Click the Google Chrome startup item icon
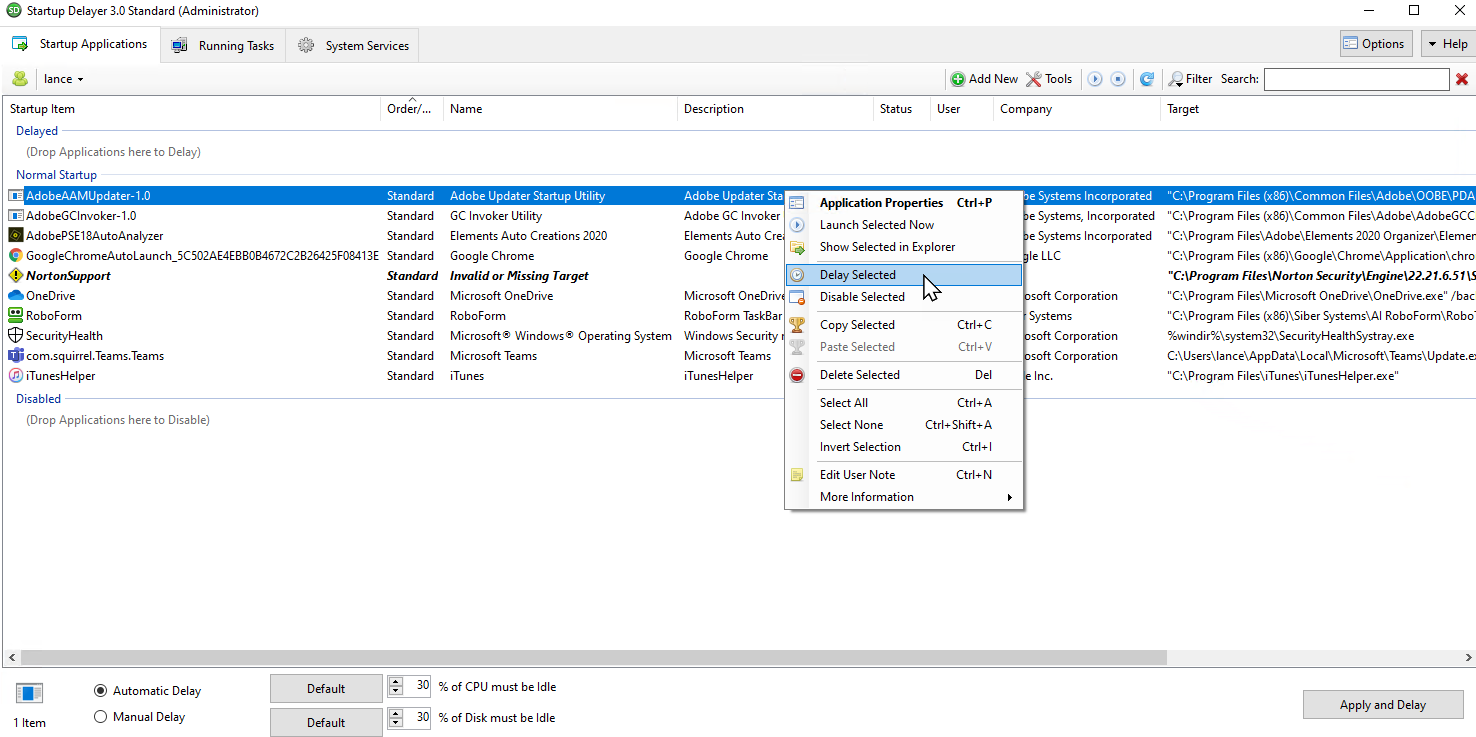The image size is (1476, 737). click(x=16, y=256)
